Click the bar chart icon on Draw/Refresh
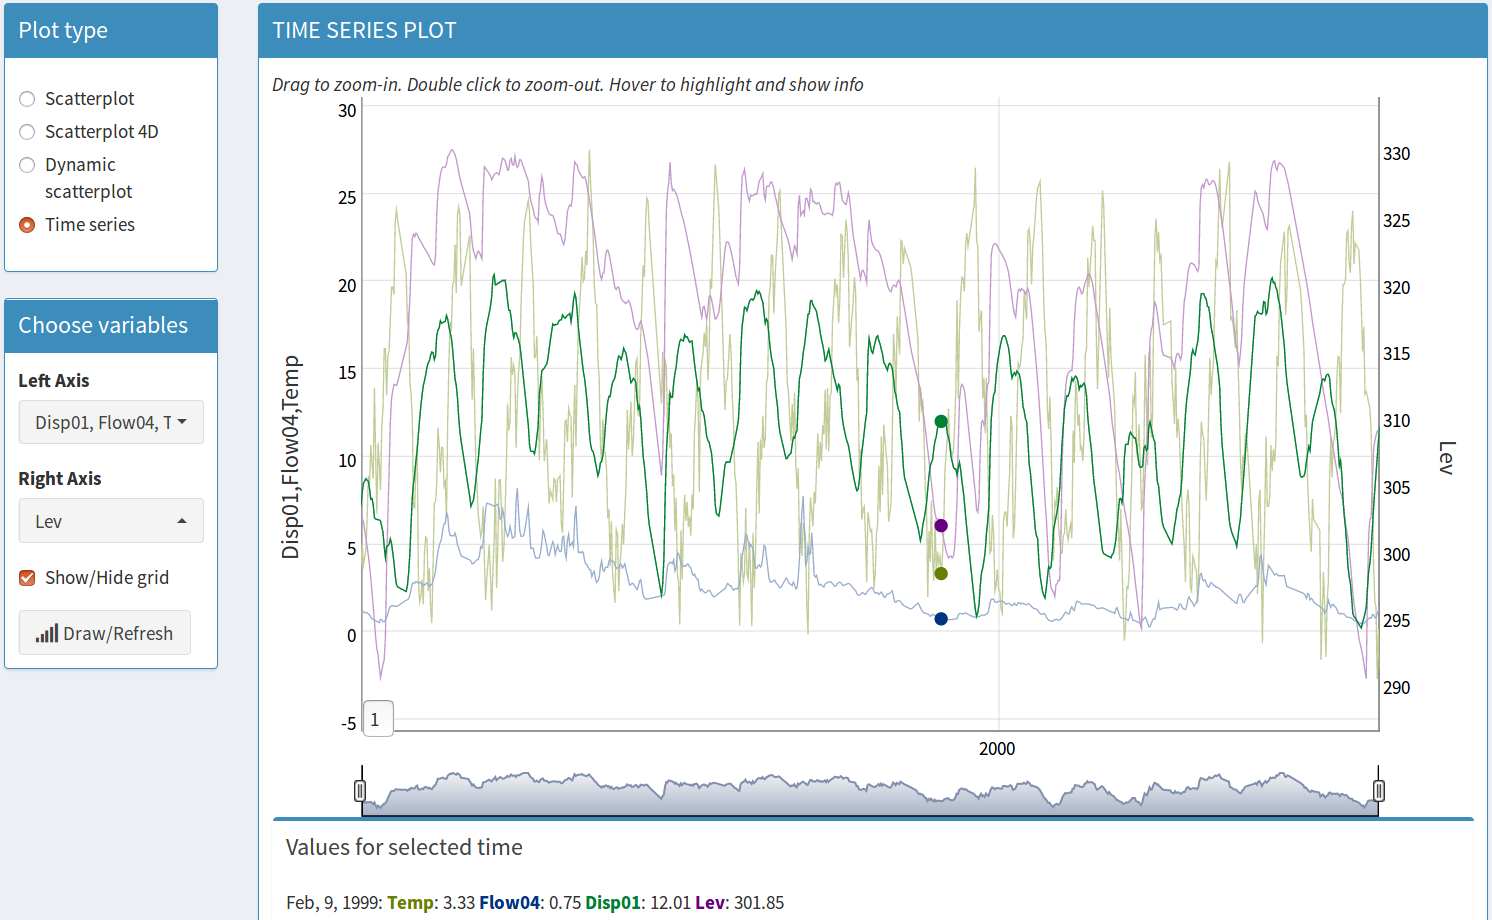The height and width of the screenshot is (920, 1492). point(46,634)
